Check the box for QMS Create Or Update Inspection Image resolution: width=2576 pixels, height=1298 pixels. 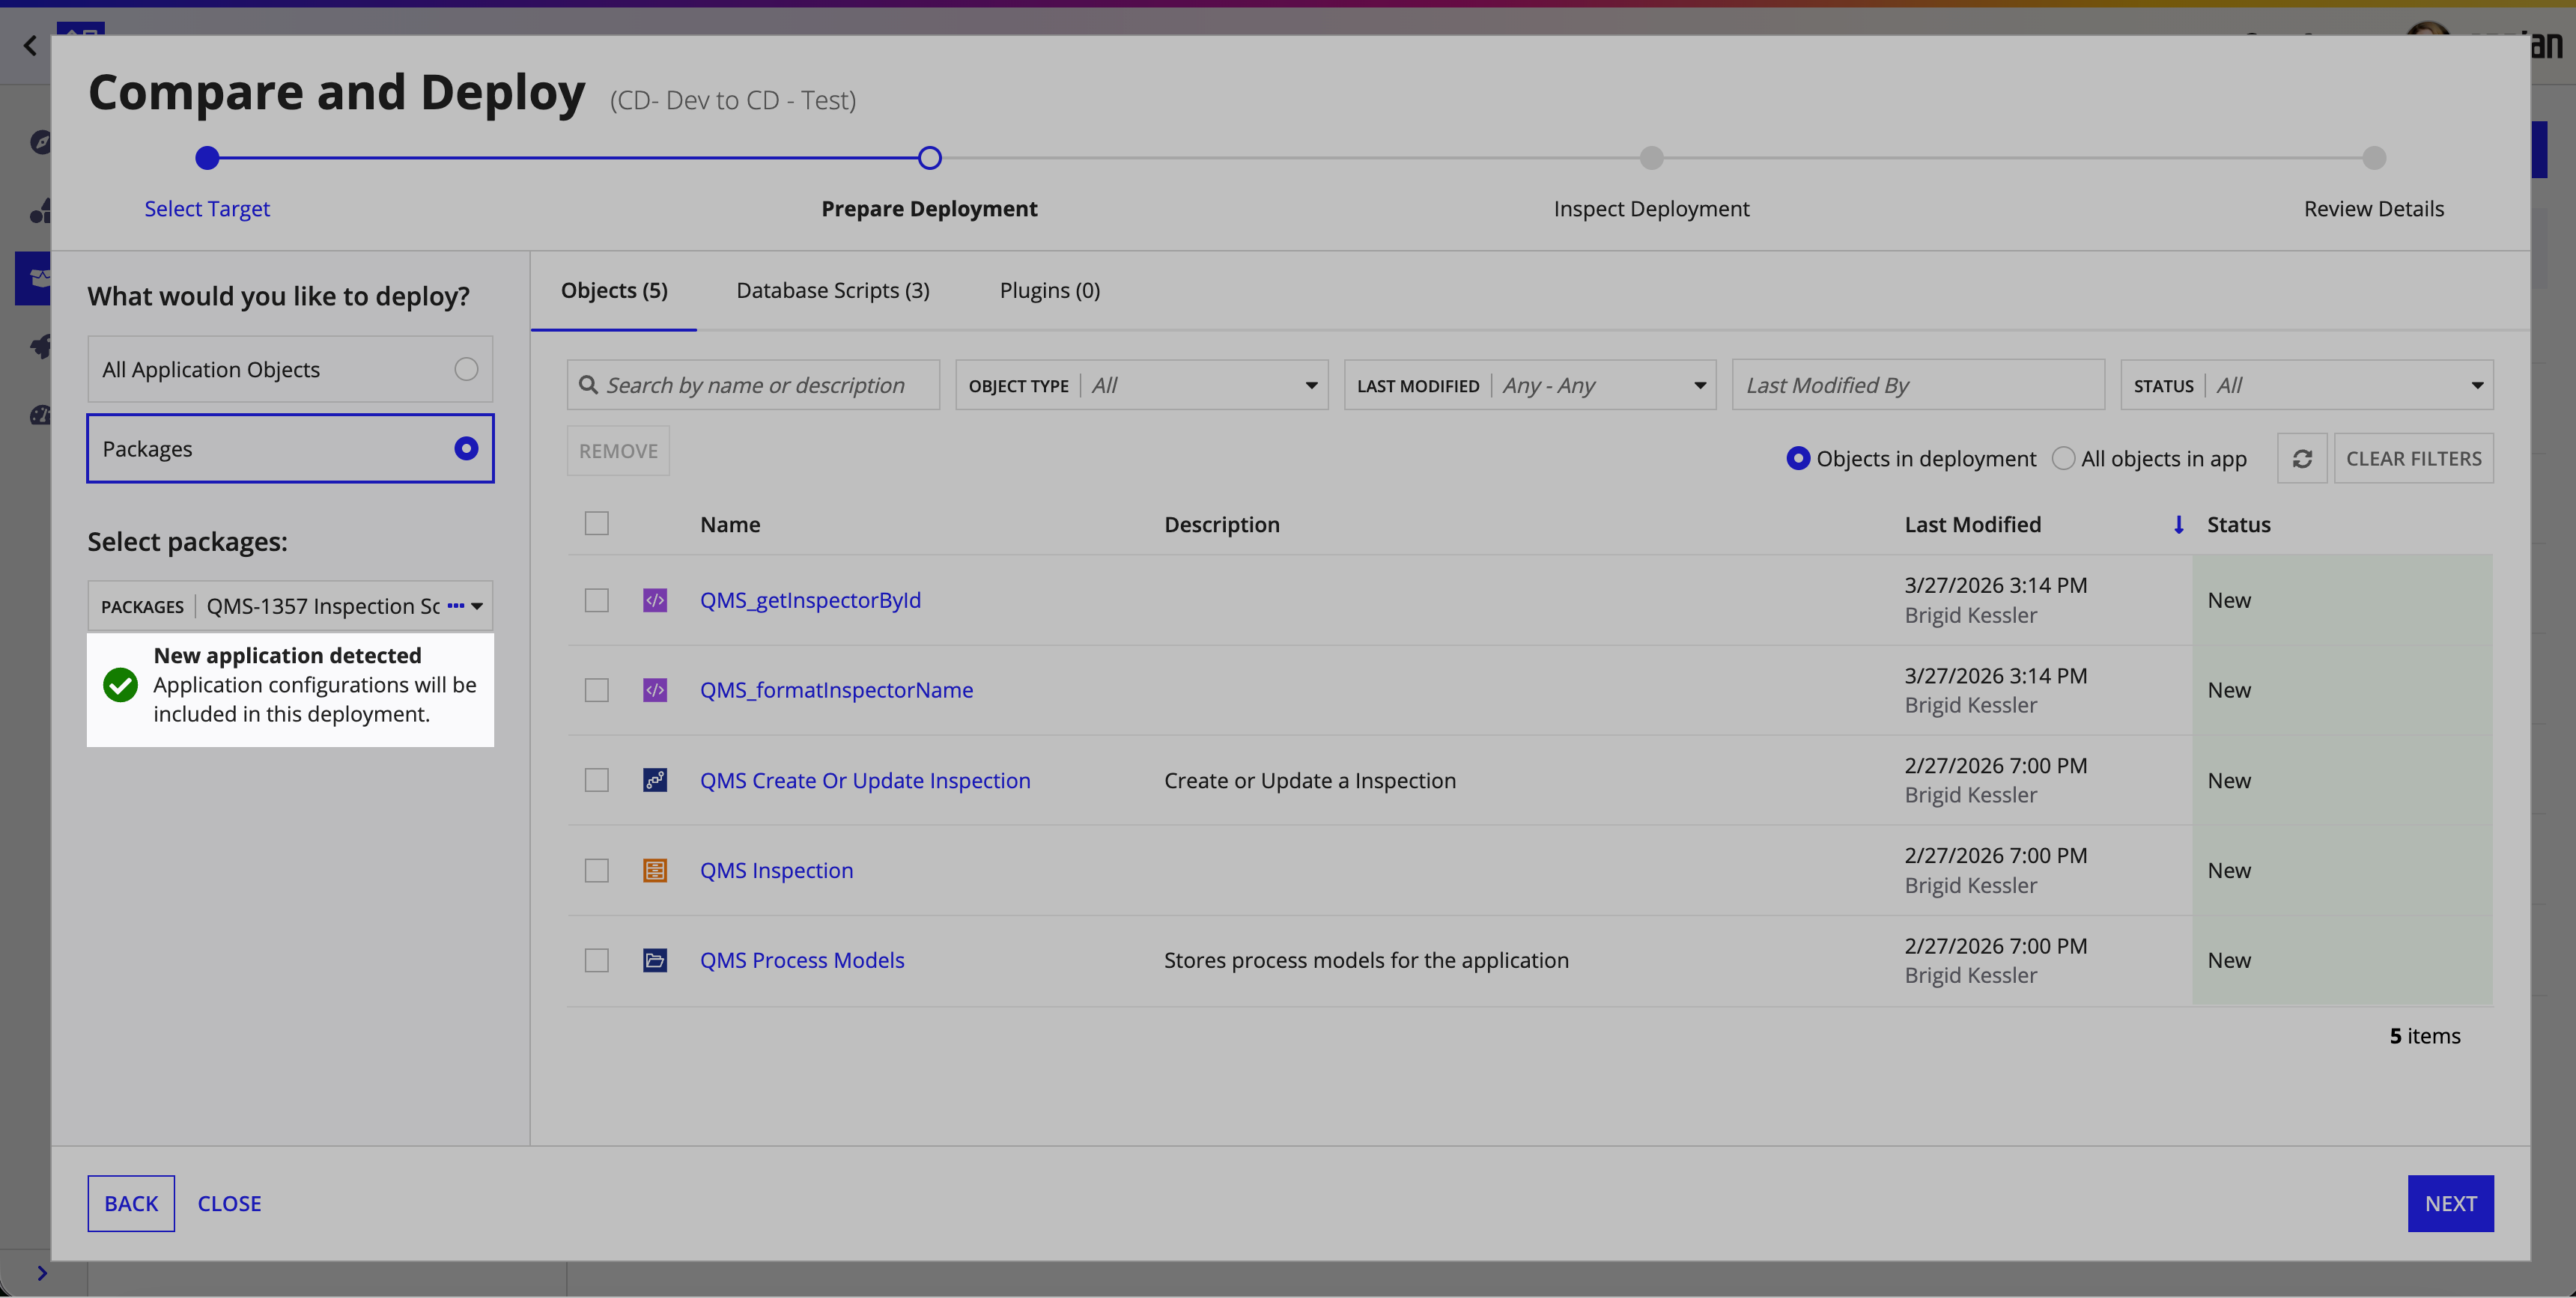pyautogui.click(x=597, y=780)
